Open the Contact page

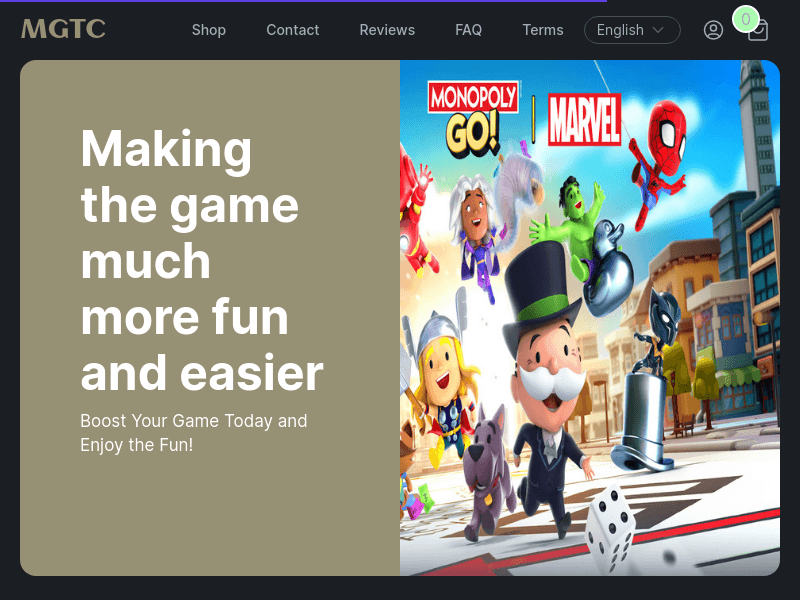click(x=293, y=30)
